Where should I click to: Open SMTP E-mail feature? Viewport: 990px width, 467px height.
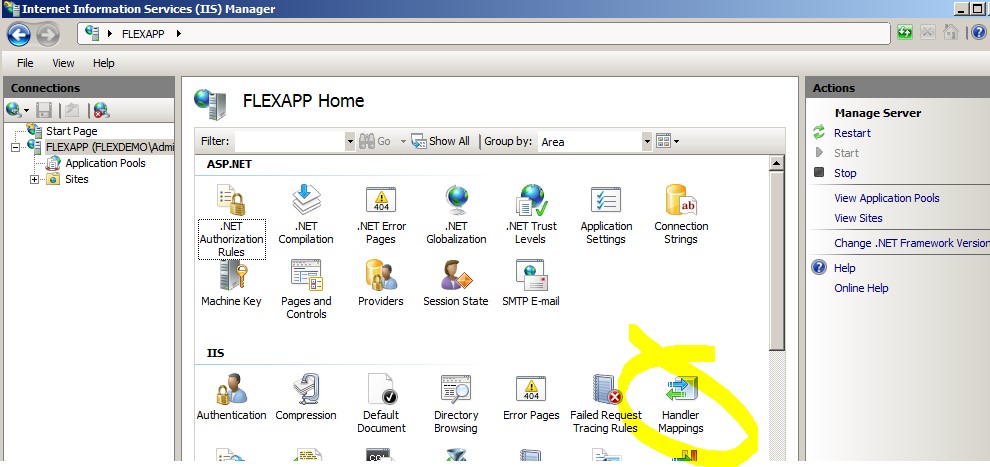click(x=531, y=283)
